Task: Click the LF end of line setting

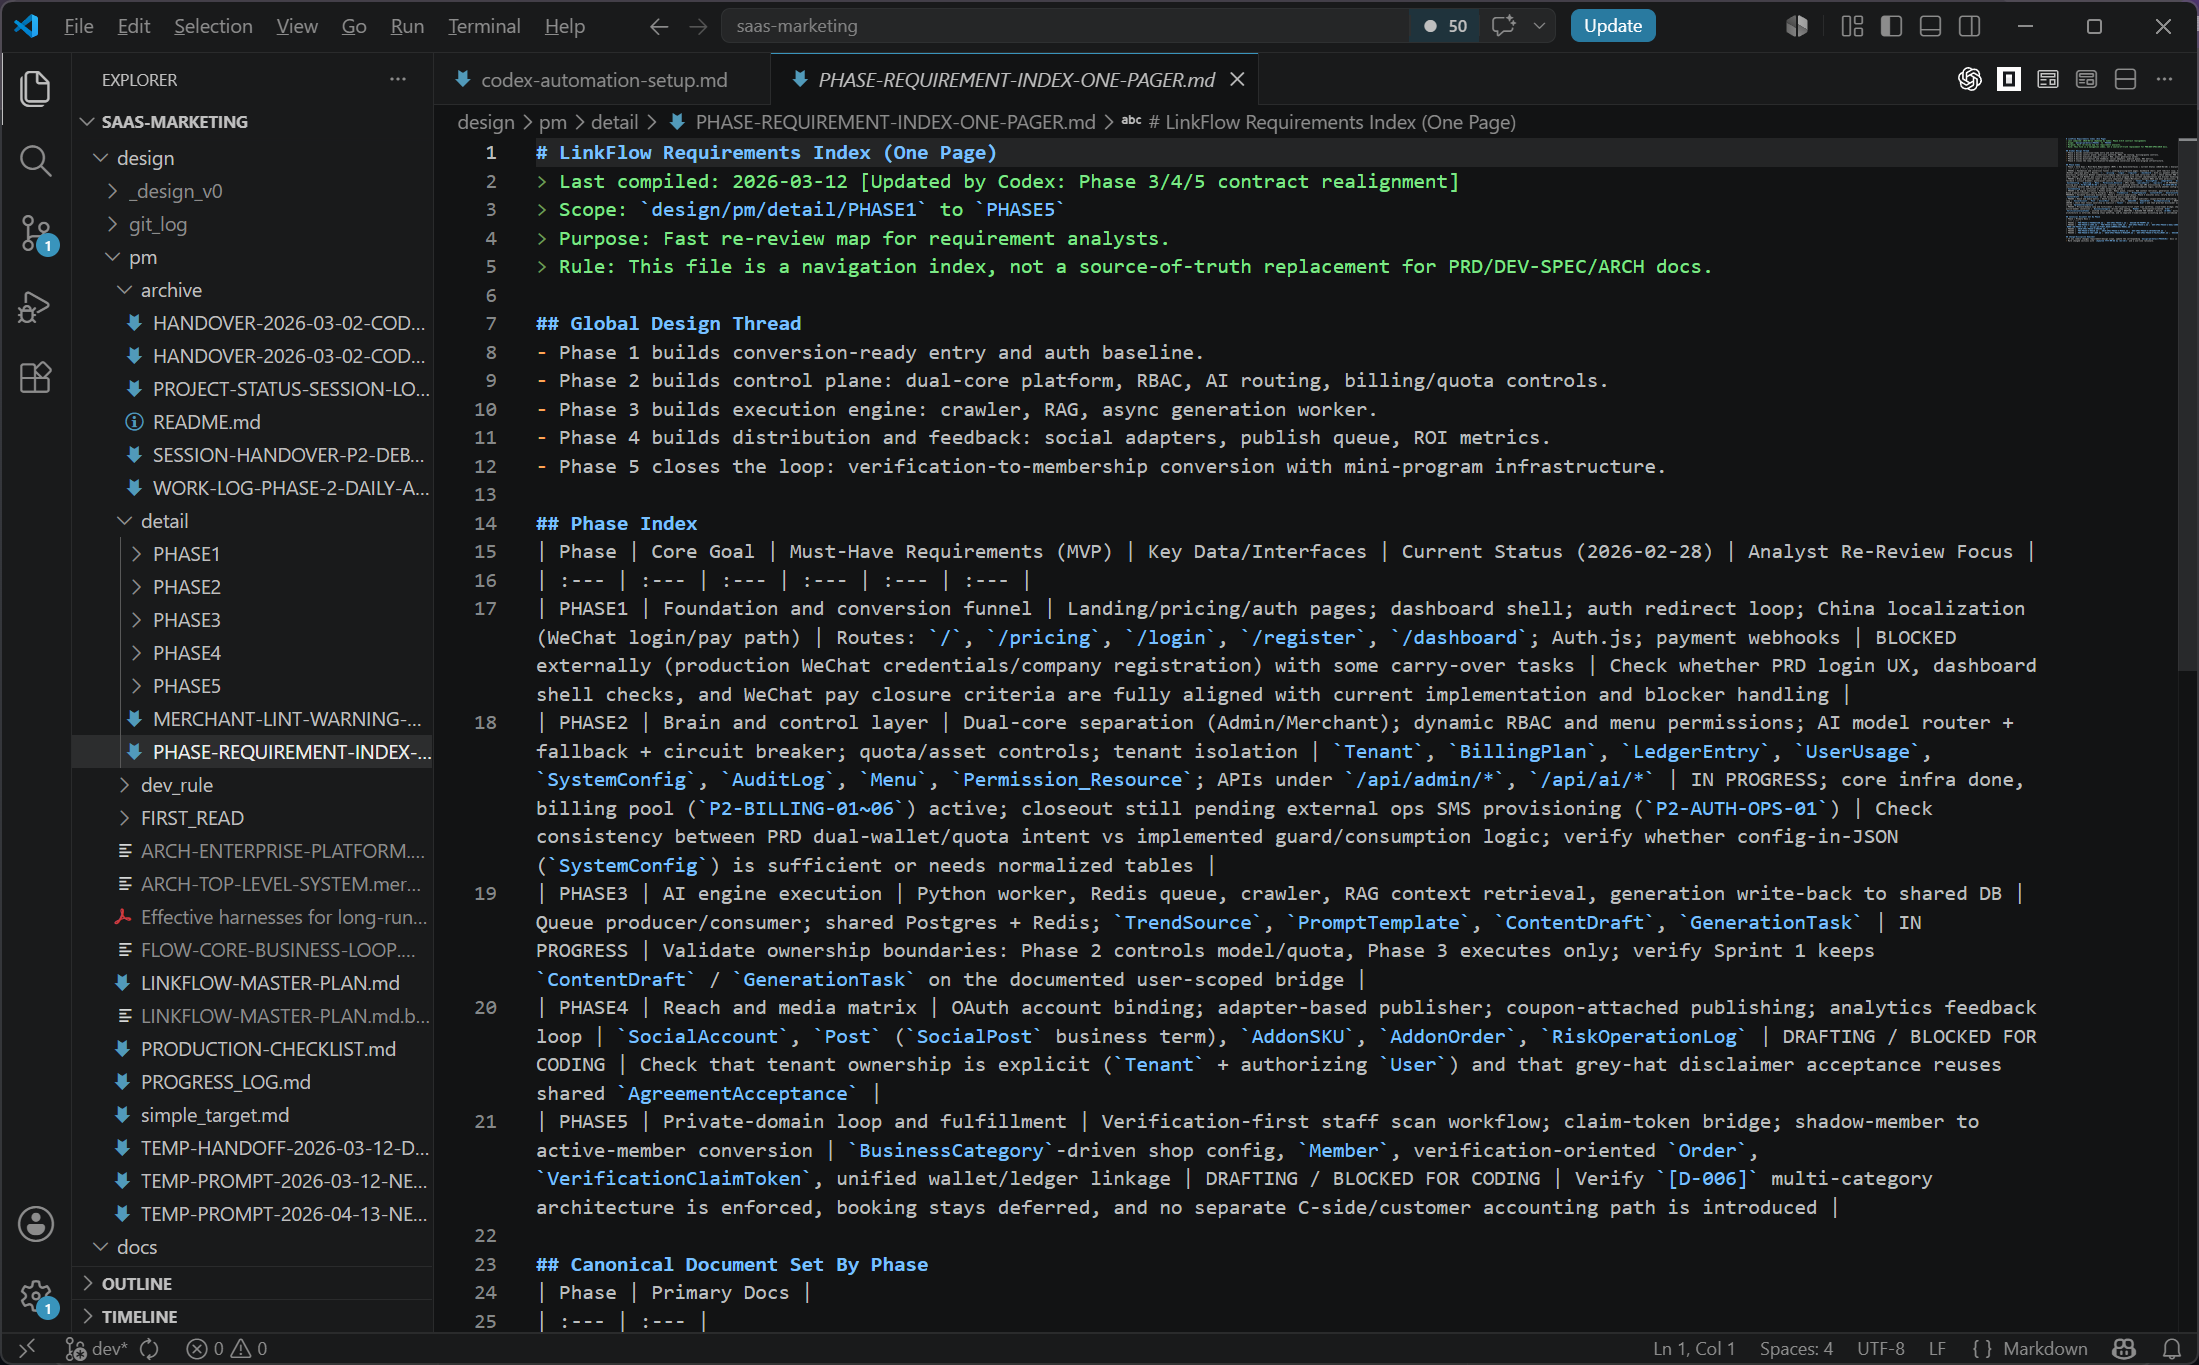Action: coord(1936,1348)
